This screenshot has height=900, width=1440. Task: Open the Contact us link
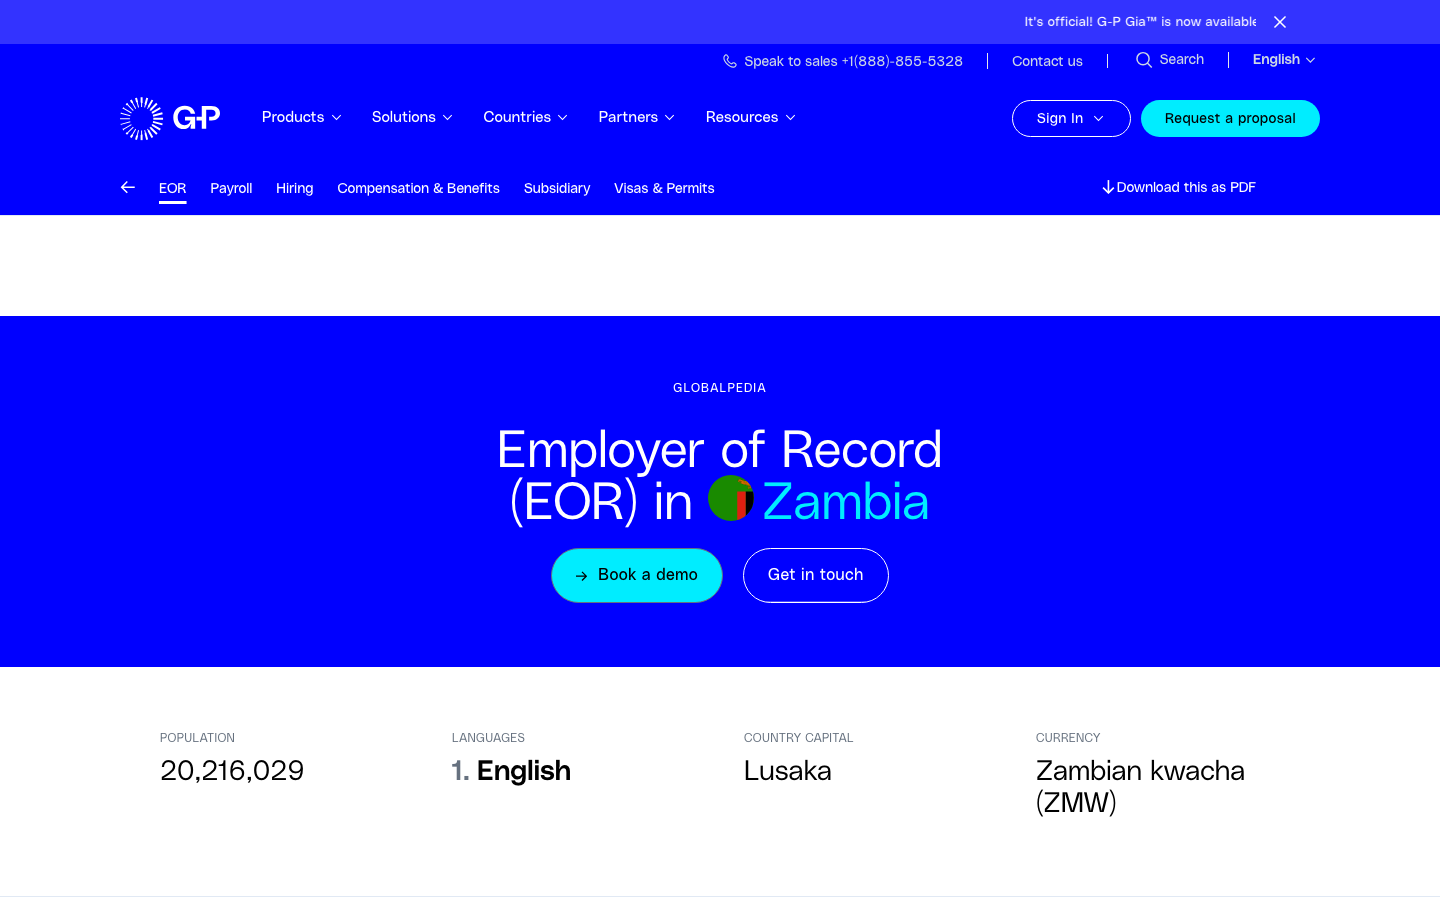click(1047, 61)
